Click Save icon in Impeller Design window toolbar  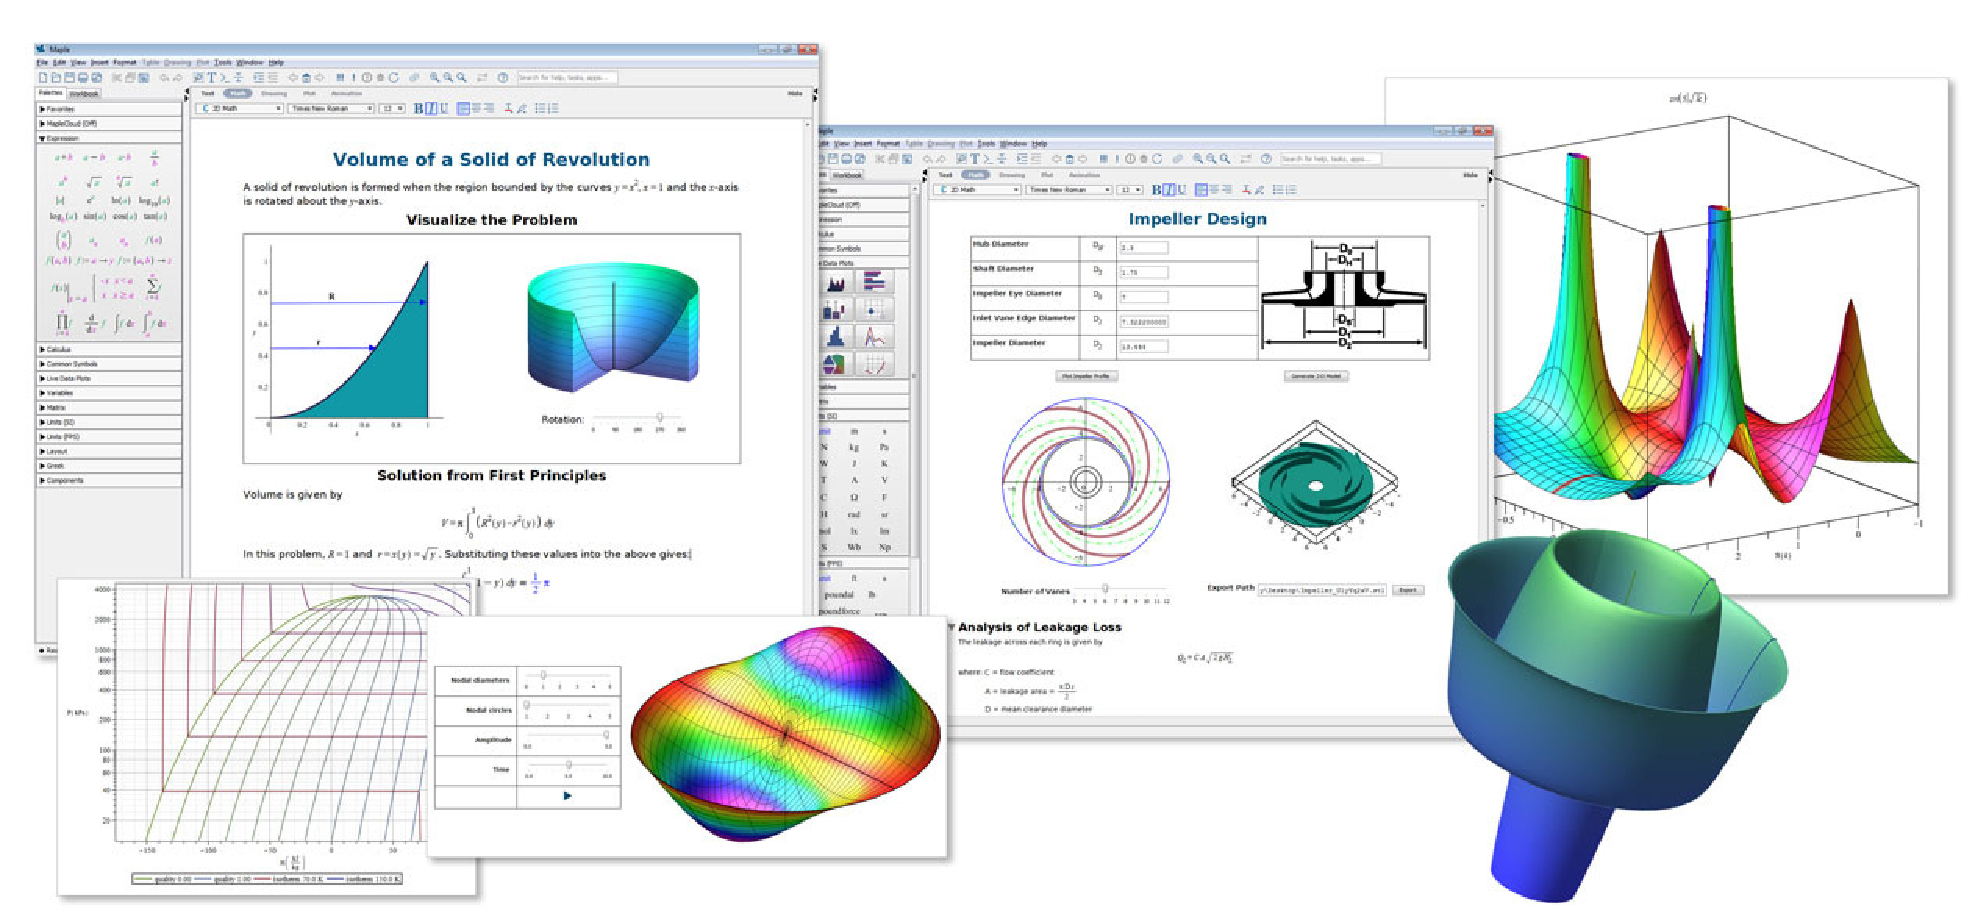833,159
